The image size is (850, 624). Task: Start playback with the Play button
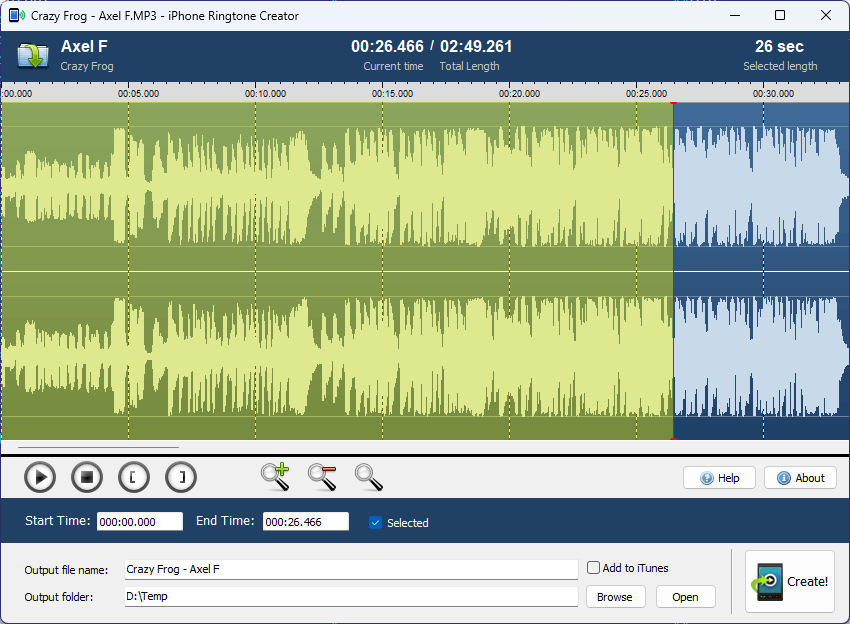pyautogui.click(x=40, y=478)
